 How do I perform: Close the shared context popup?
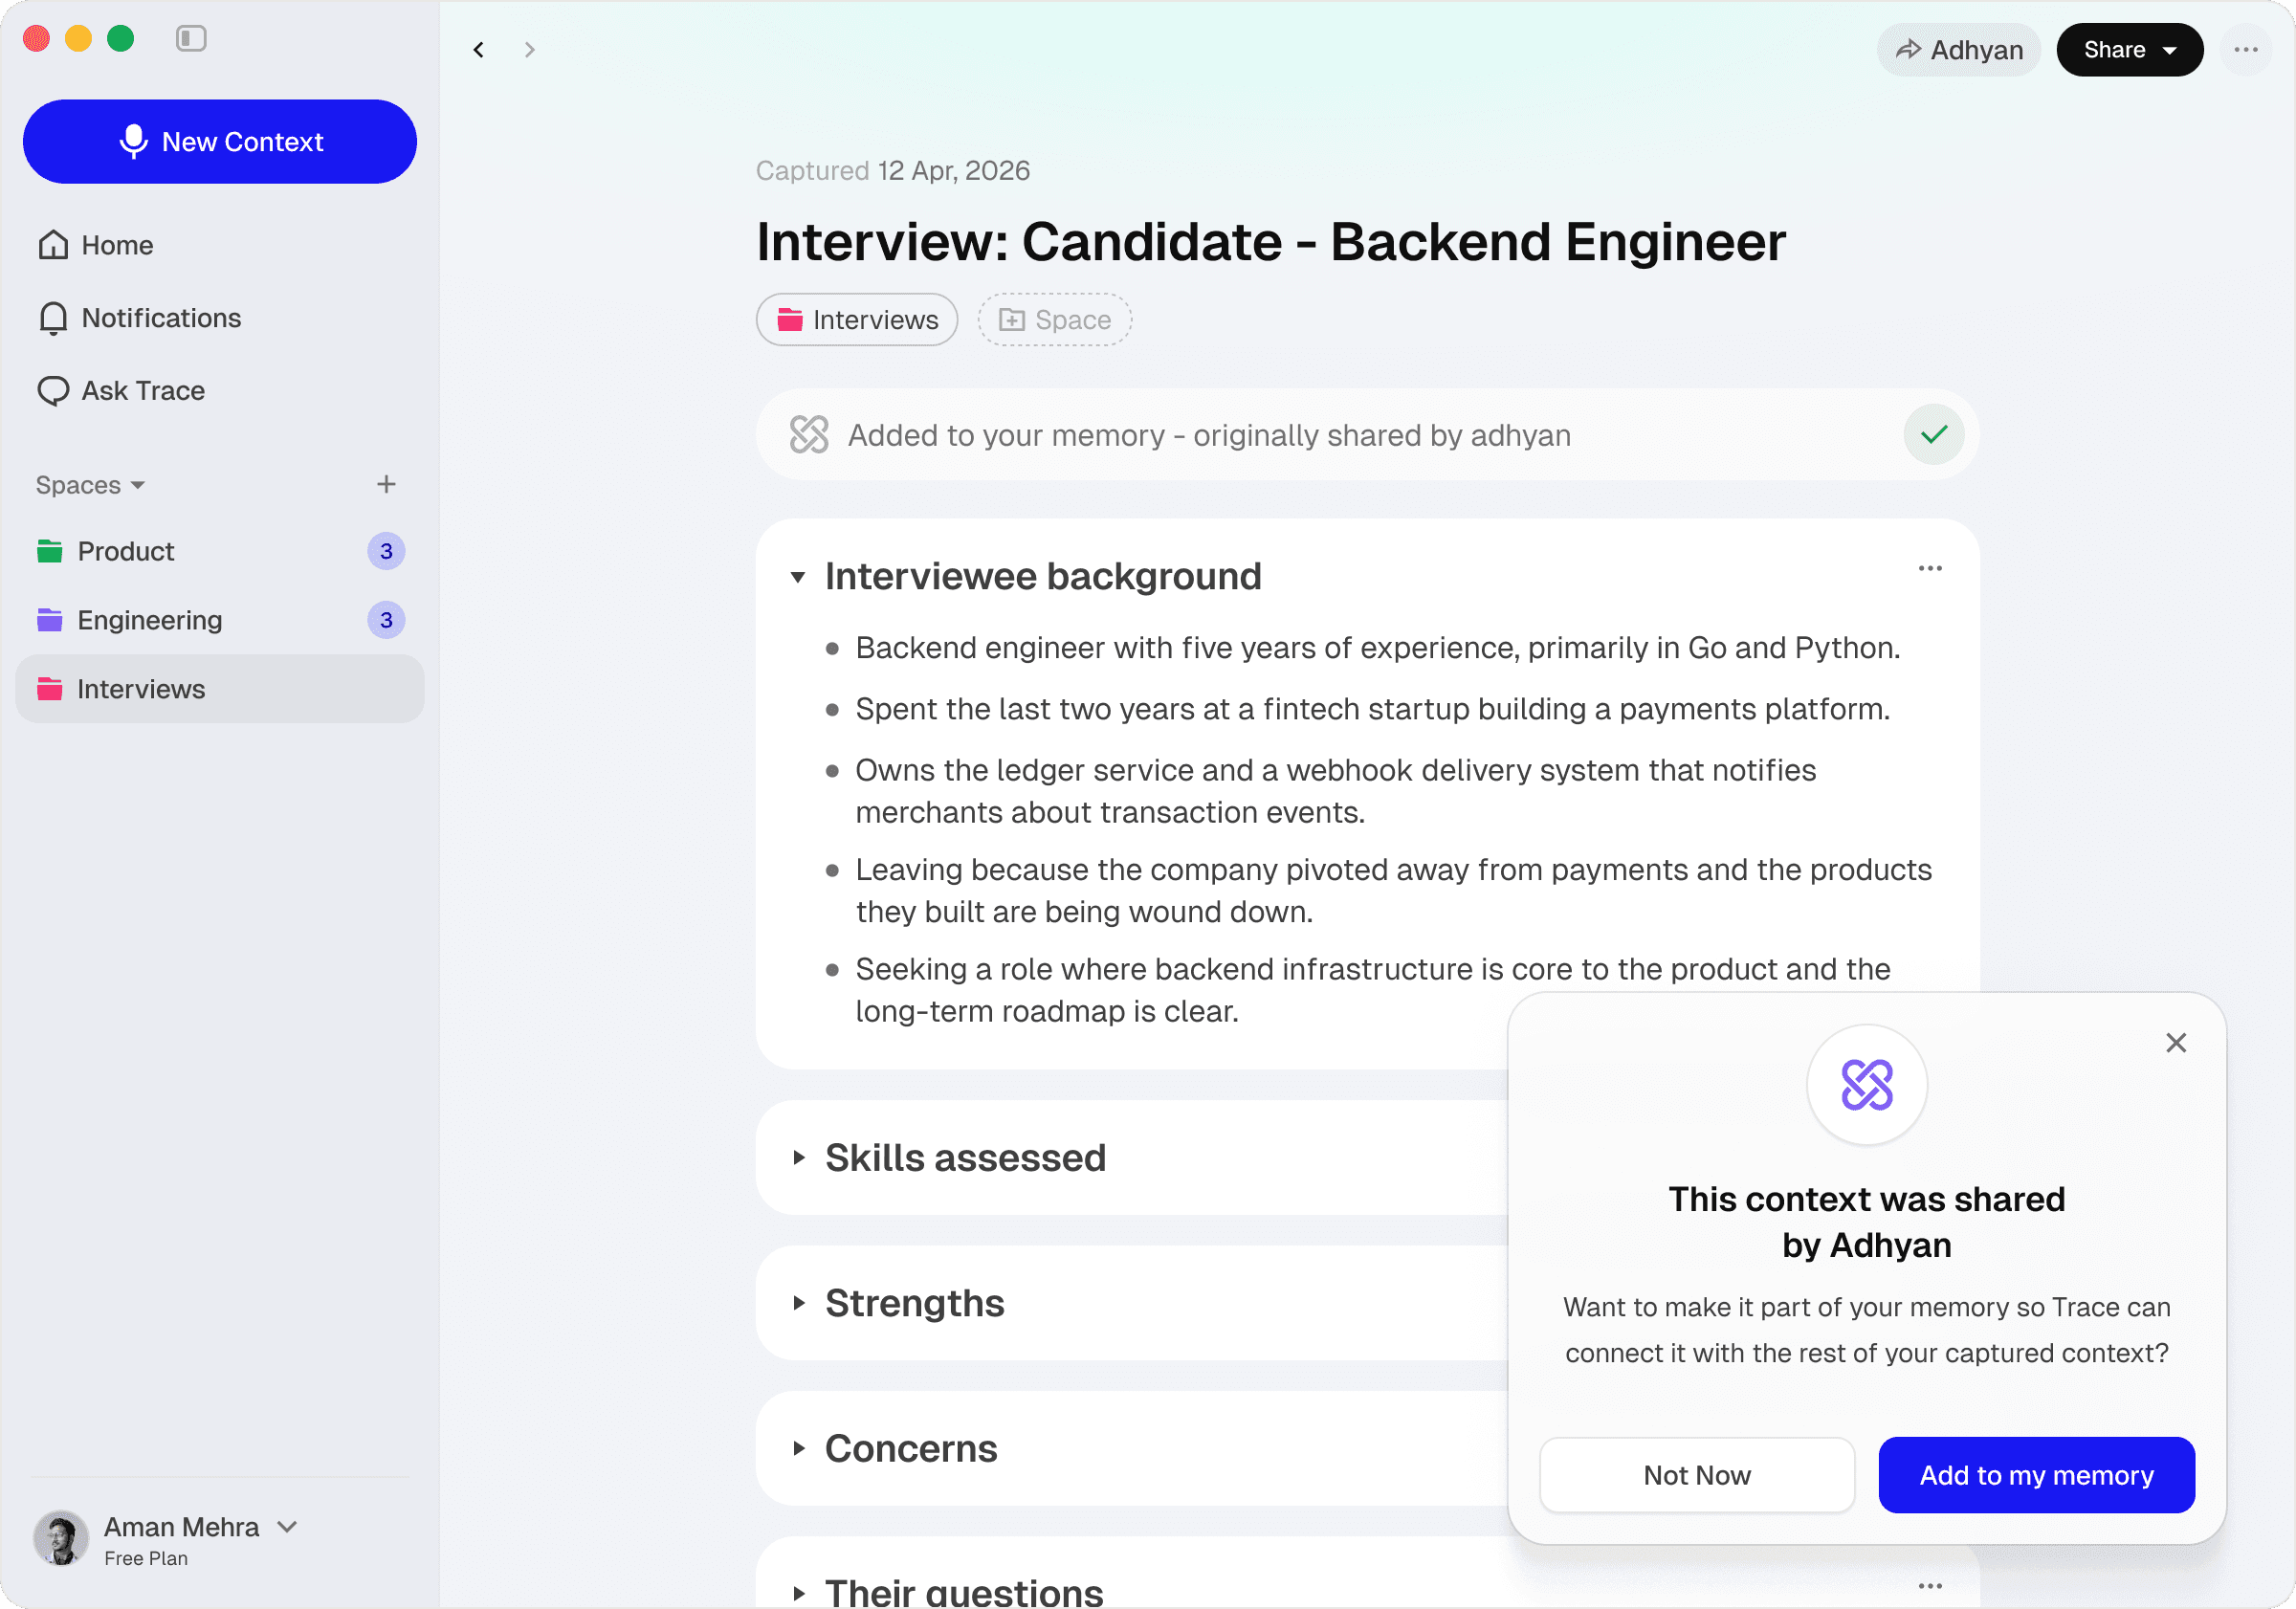(x=2176, y=1043)
